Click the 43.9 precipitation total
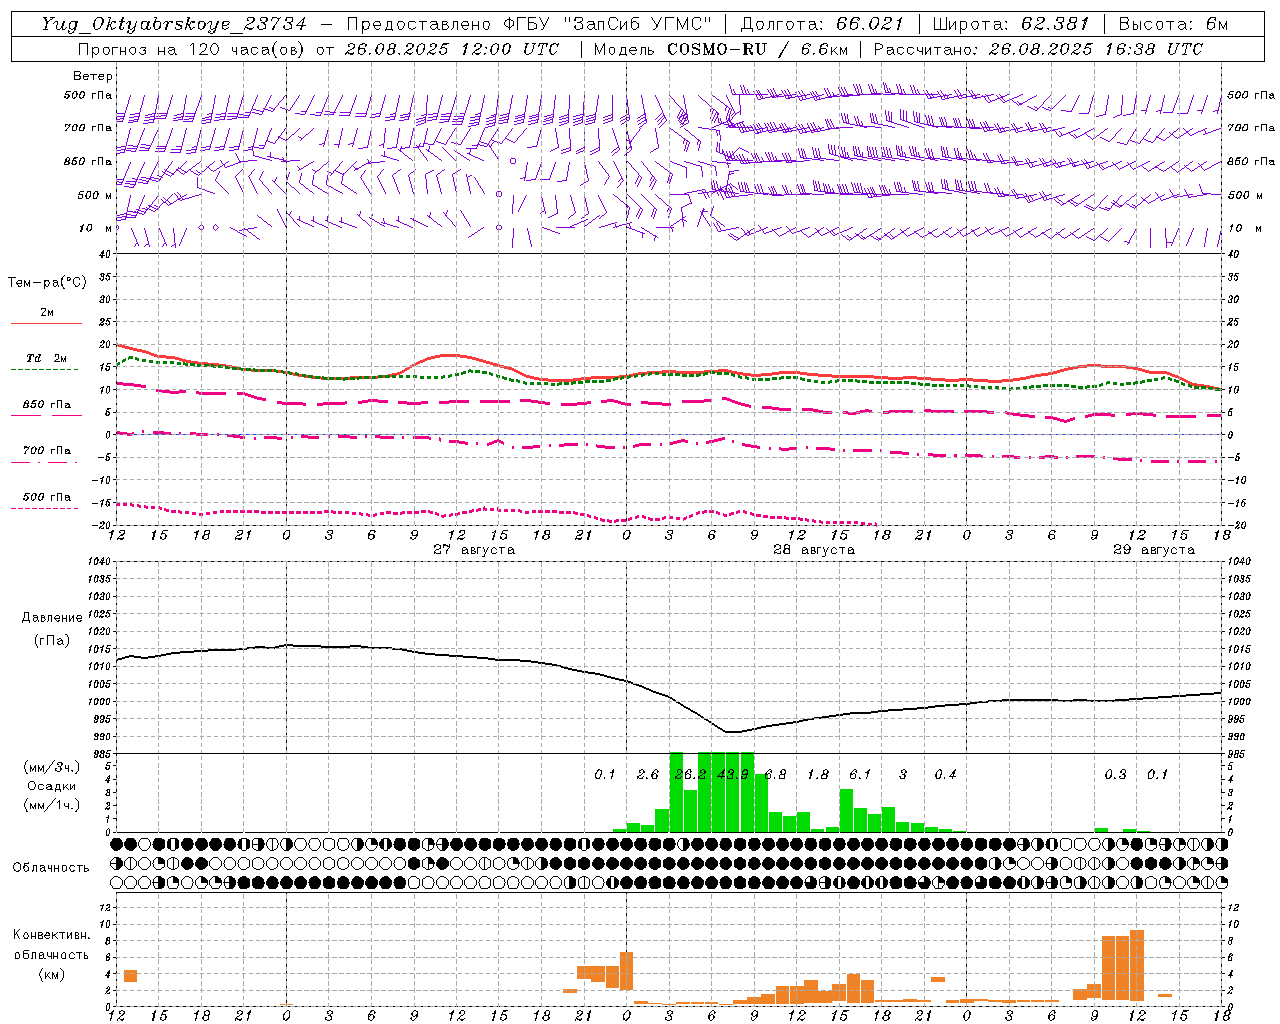Viewport: 1280px width, 1024px height. [733, 774]
